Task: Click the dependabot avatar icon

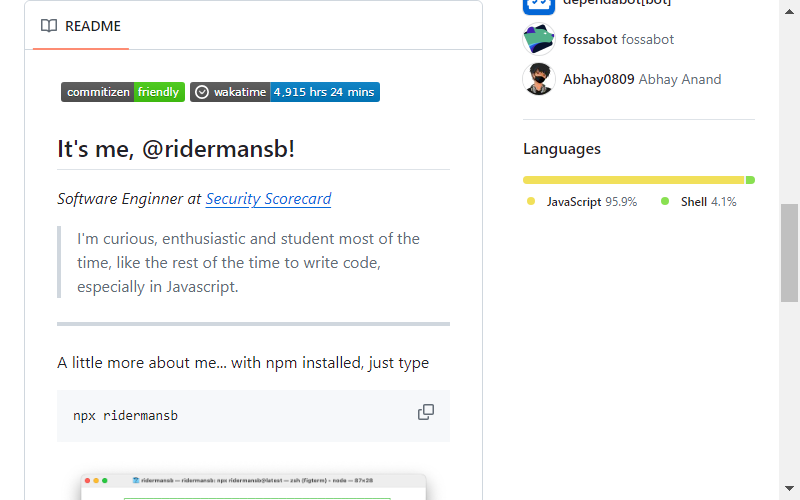Action: (539, 6)
